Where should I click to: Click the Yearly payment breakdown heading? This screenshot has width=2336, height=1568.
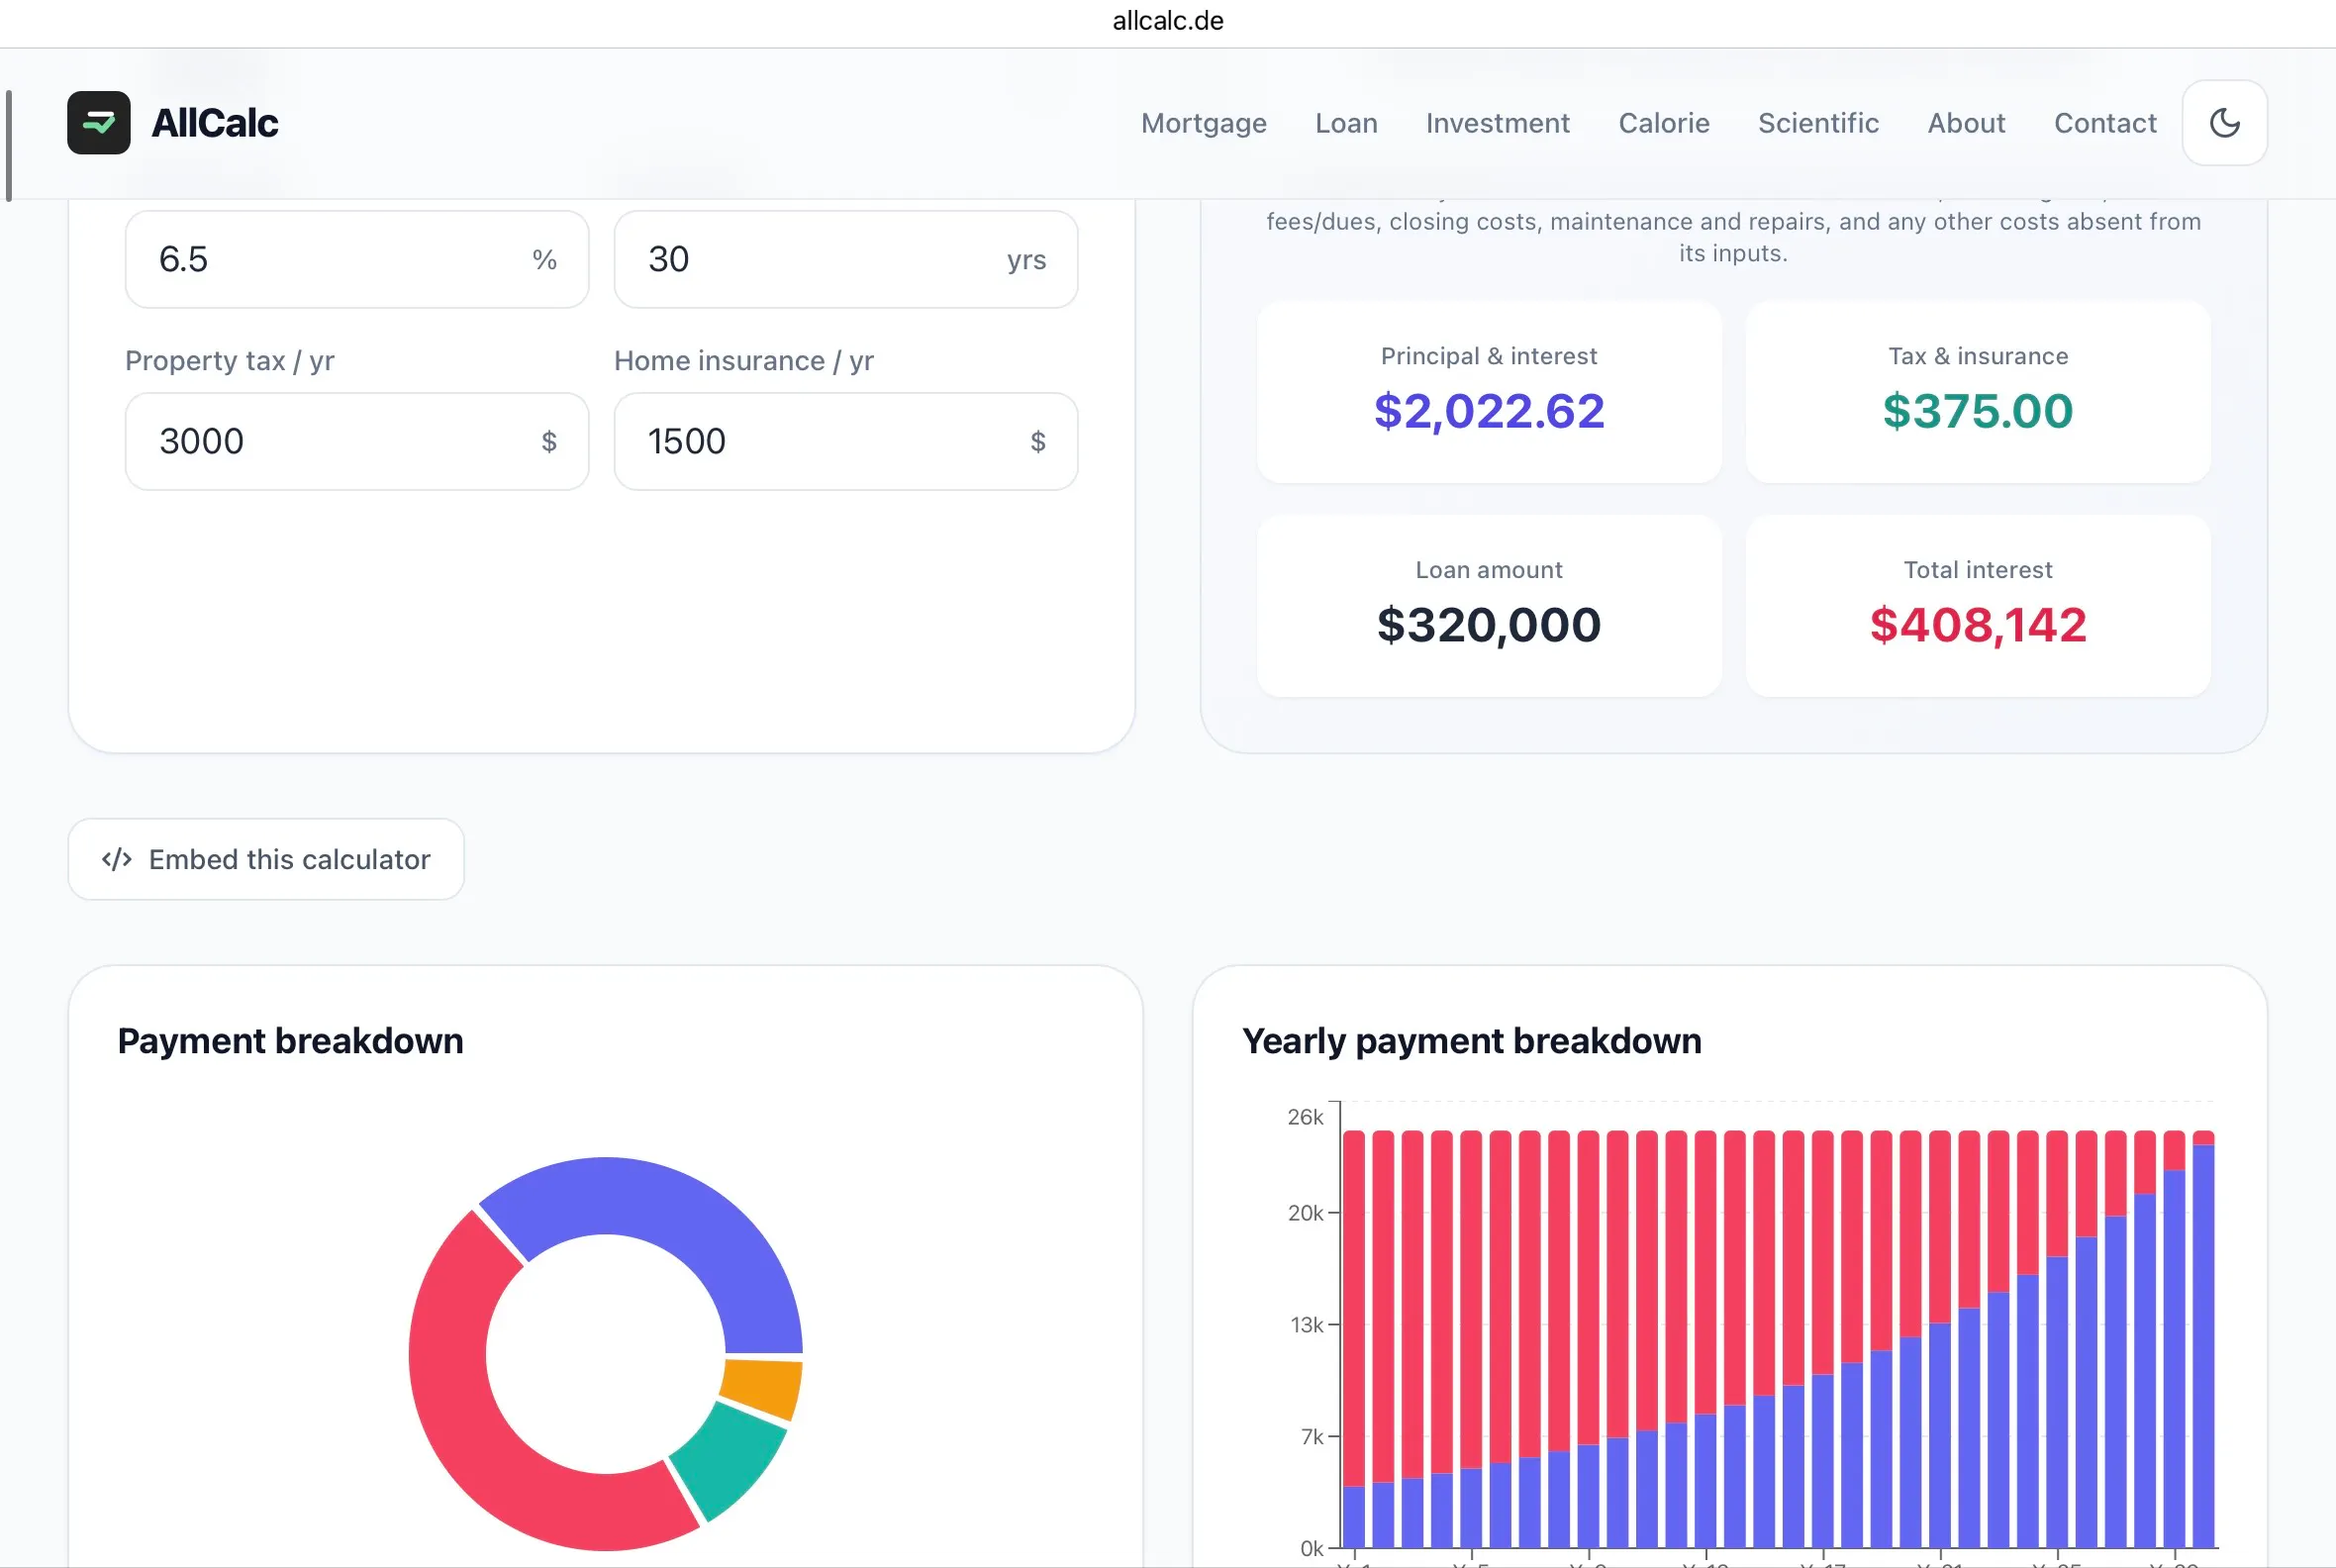(x=1471, y=1041)
